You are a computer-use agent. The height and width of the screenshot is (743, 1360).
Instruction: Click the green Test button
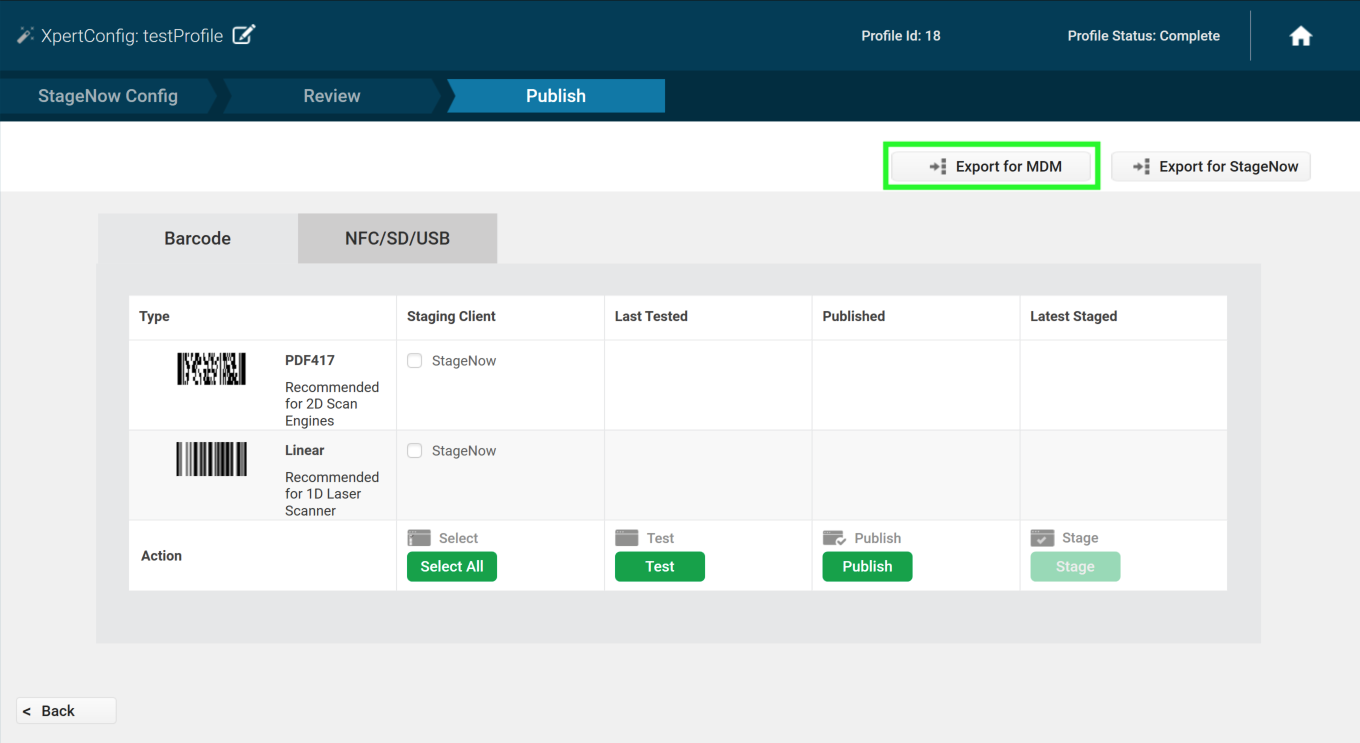(660, 566)
